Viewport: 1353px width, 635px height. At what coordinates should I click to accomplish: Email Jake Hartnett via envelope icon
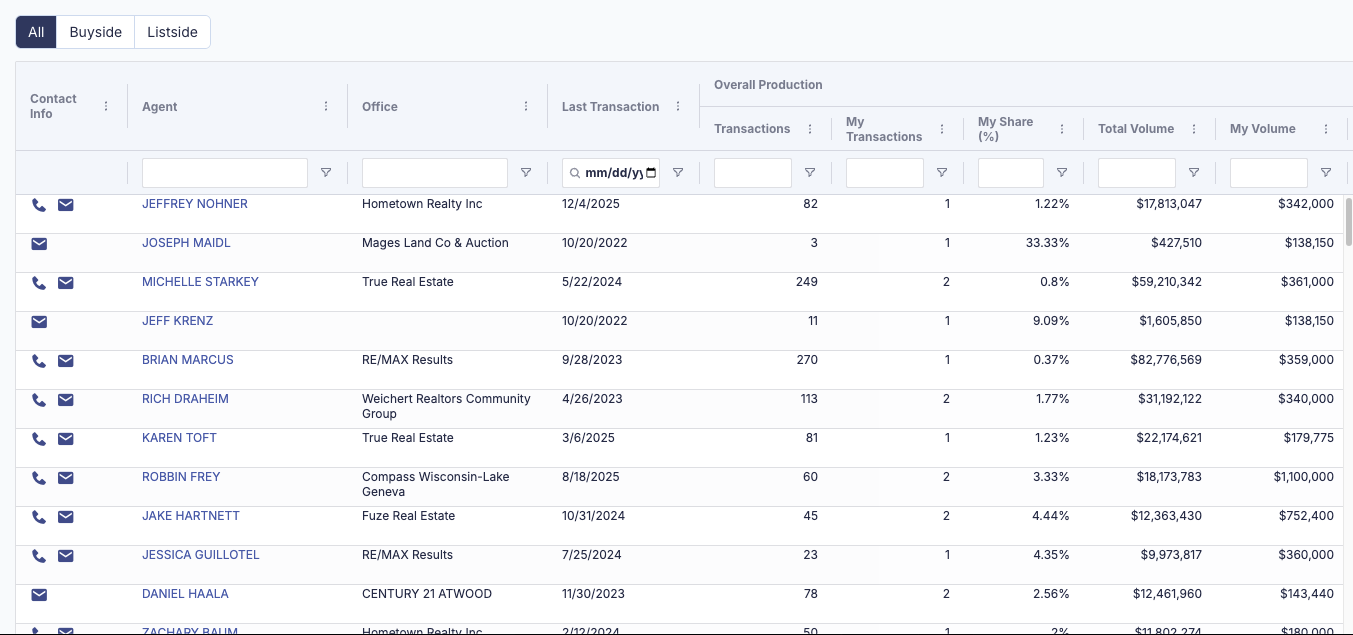pyautogui.click(x=65, y=517)
